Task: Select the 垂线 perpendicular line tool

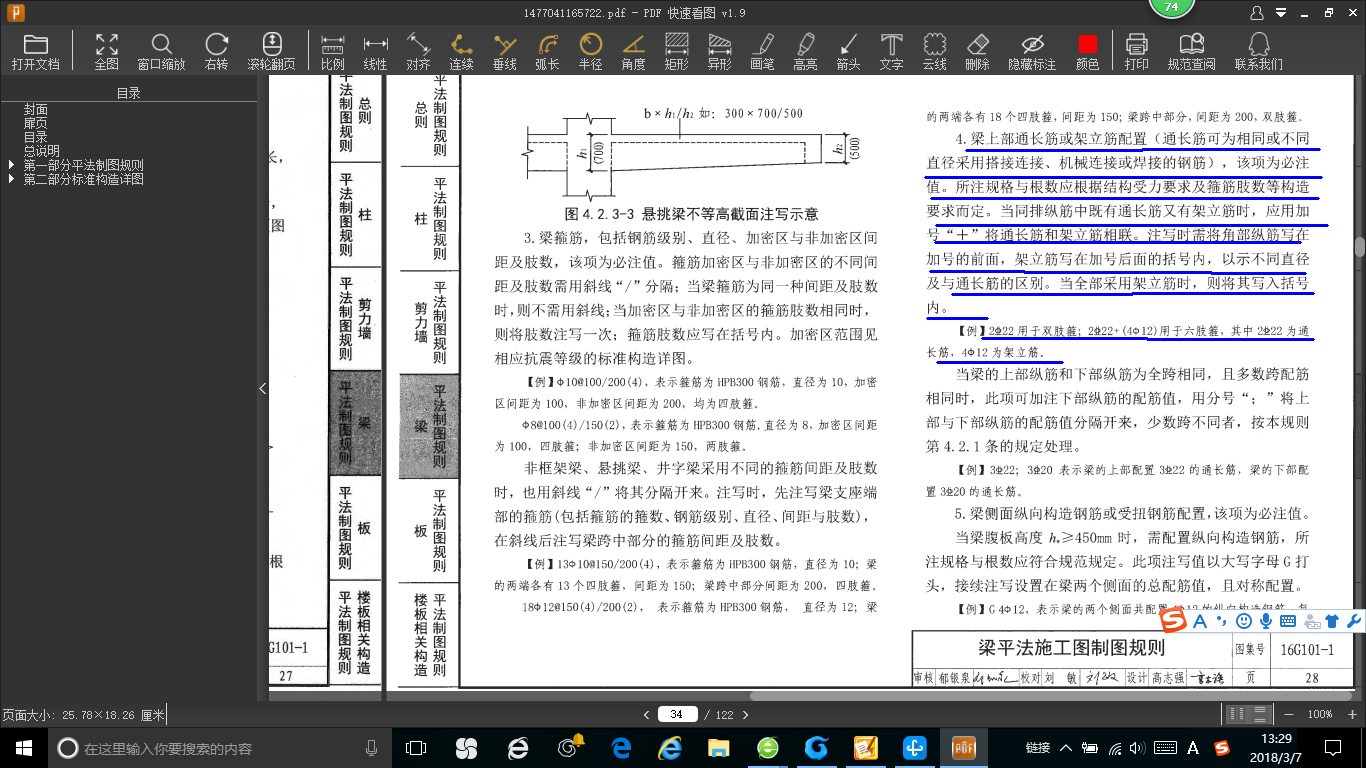Action: (504, 51)
